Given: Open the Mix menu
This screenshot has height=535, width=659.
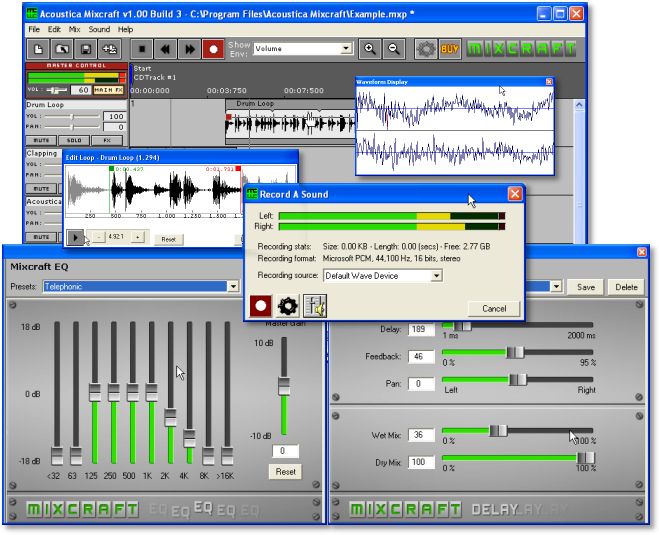Looking at the screenshot, I should click(75, 30).
